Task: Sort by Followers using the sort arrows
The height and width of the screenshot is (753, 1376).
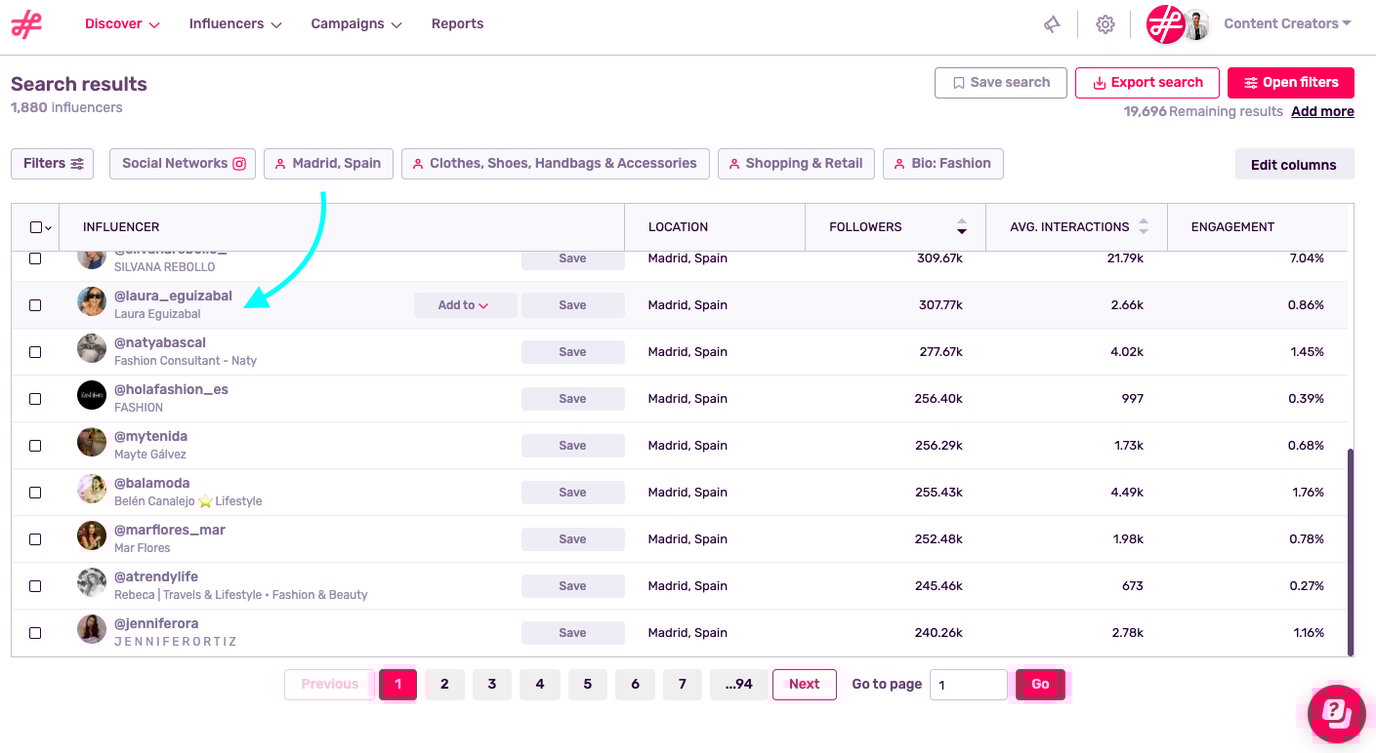Action: pyautogui.click(x=961, y=227)
